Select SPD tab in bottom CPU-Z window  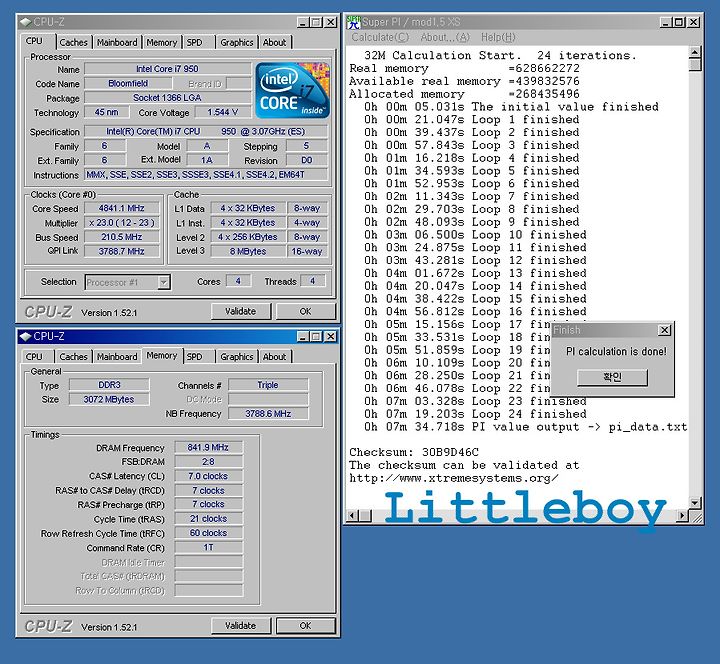[x=195, y=357]
